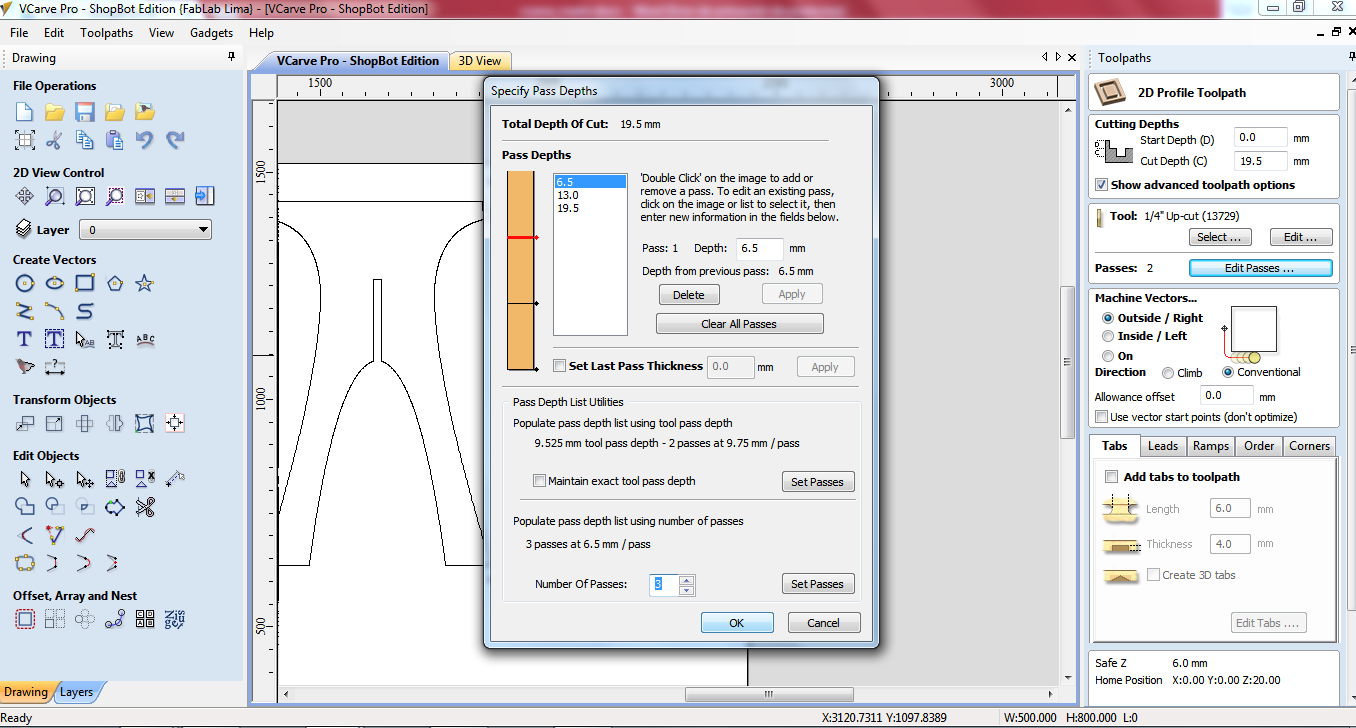The width and height of the screenshot is (1356, 728).
Task: Click Set Passes for number of passes
Action: 818,584
